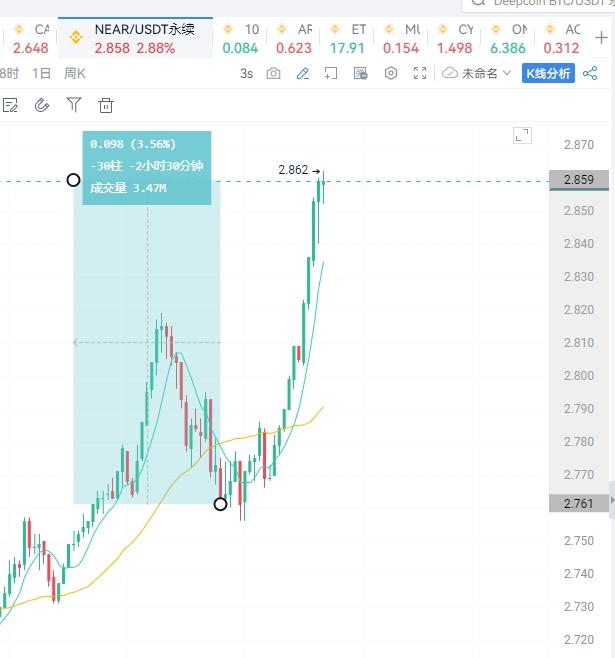
Task: Toggle the magnet snap tool
Action: point(42,105)
